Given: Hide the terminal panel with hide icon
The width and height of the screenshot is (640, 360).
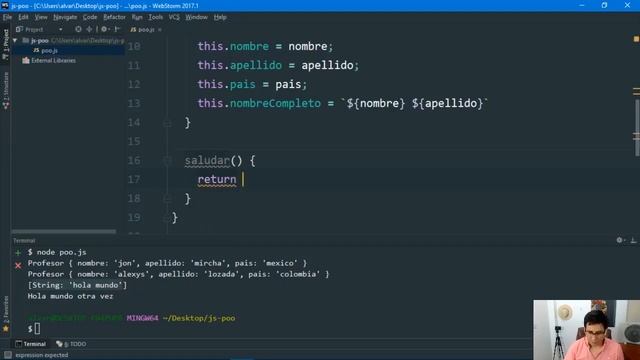Looking at the screenshot, I should tap(633, 240).
